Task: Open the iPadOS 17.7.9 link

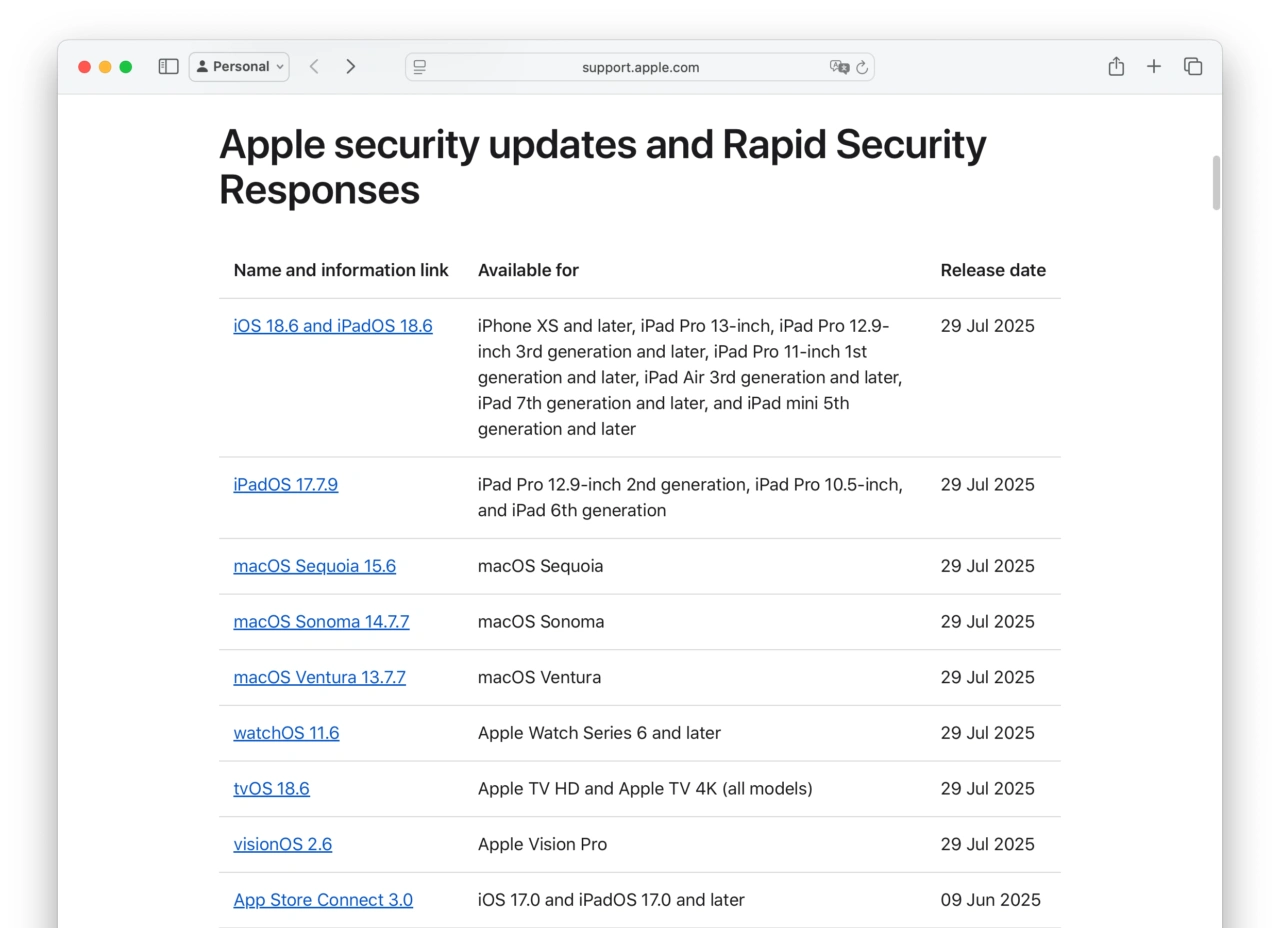Action: tap(285, 485)
